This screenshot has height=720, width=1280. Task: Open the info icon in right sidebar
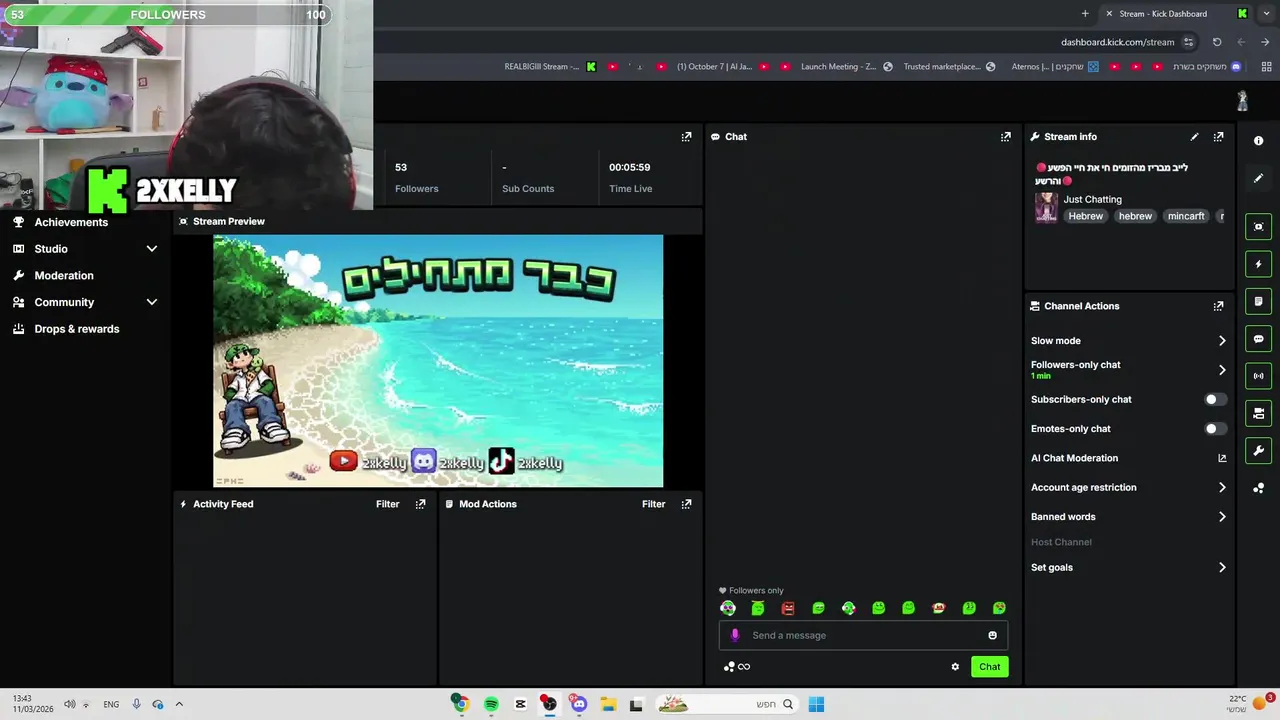coord(1258,141)
